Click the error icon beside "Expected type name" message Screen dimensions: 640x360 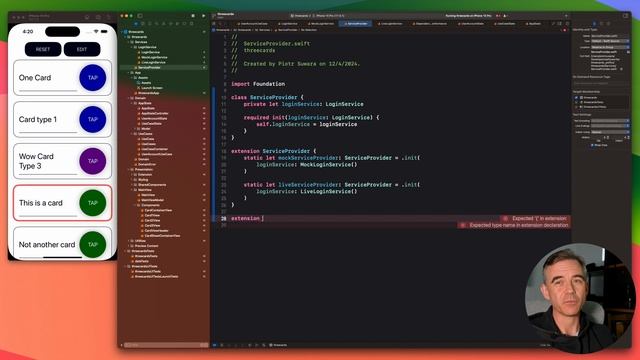pyautogui.click(x=462, y=225)
